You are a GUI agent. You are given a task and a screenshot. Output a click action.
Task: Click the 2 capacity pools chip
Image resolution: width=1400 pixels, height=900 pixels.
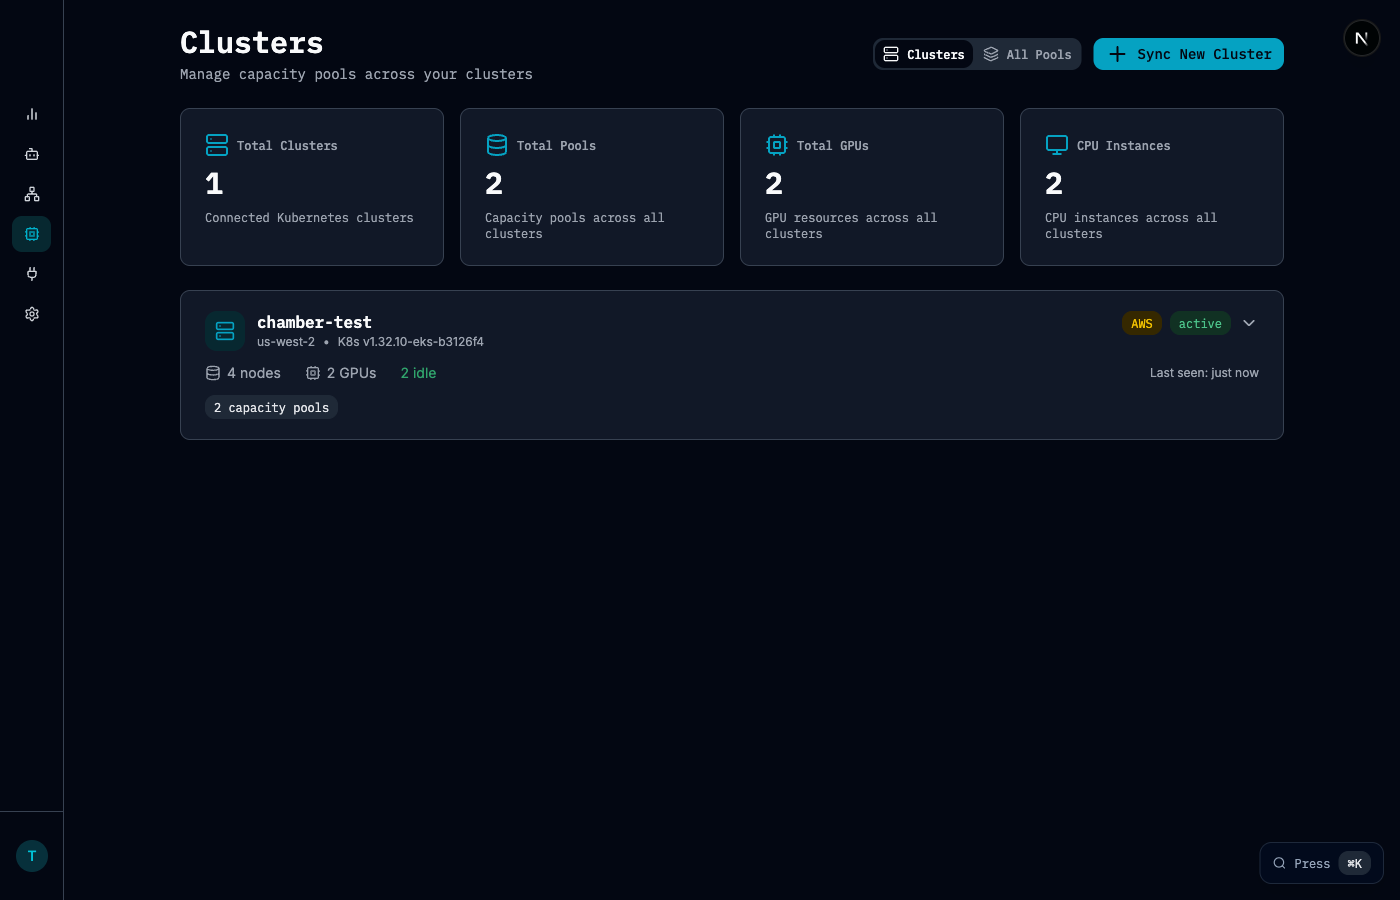tap(271, 408)
